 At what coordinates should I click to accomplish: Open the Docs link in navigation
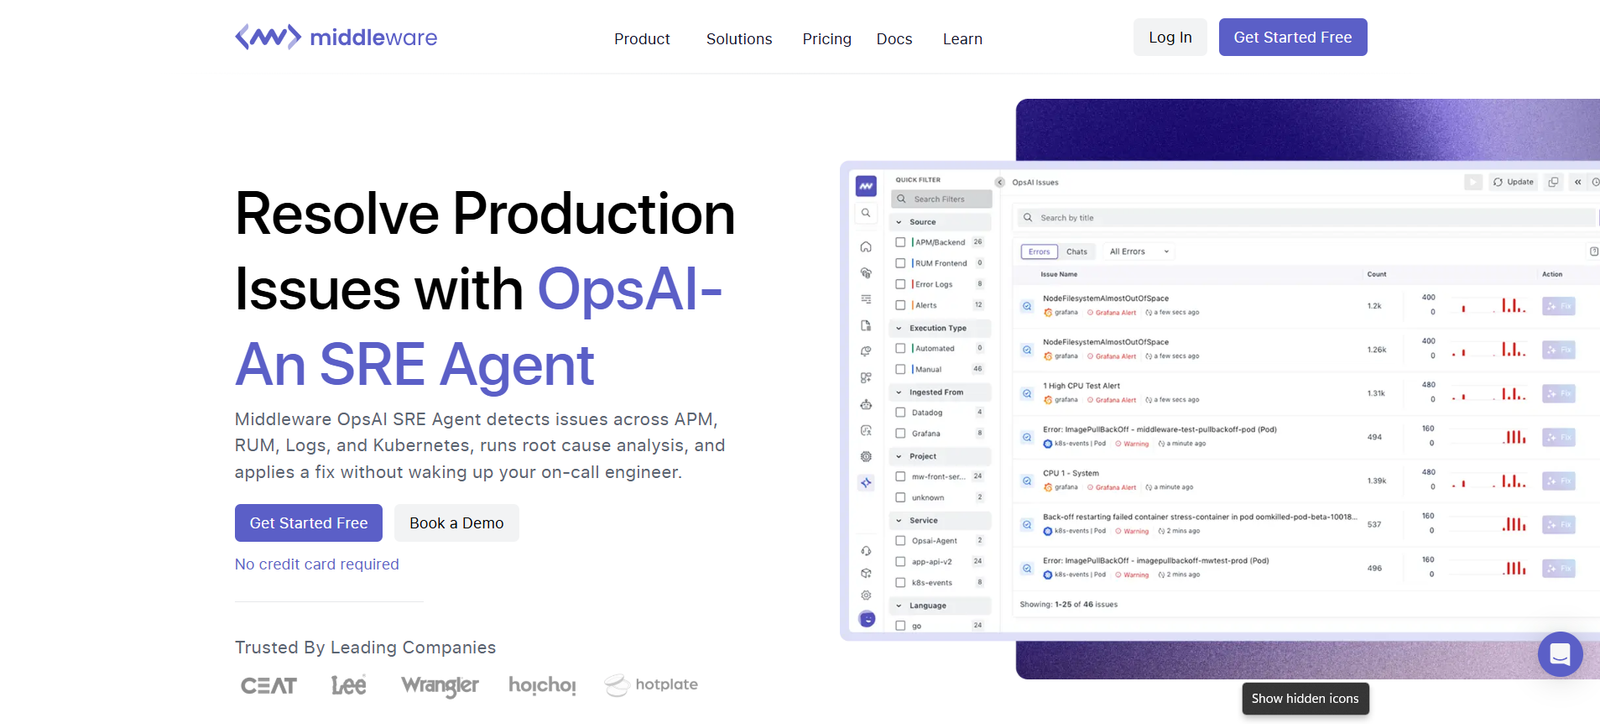tap(894, 39)
